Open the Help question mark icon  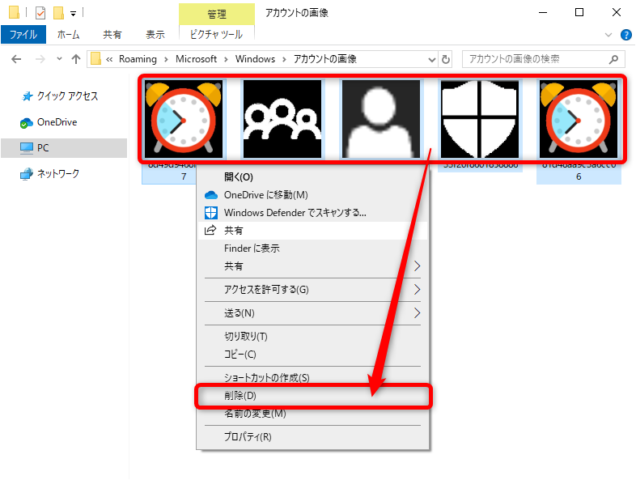pos(626,35)
